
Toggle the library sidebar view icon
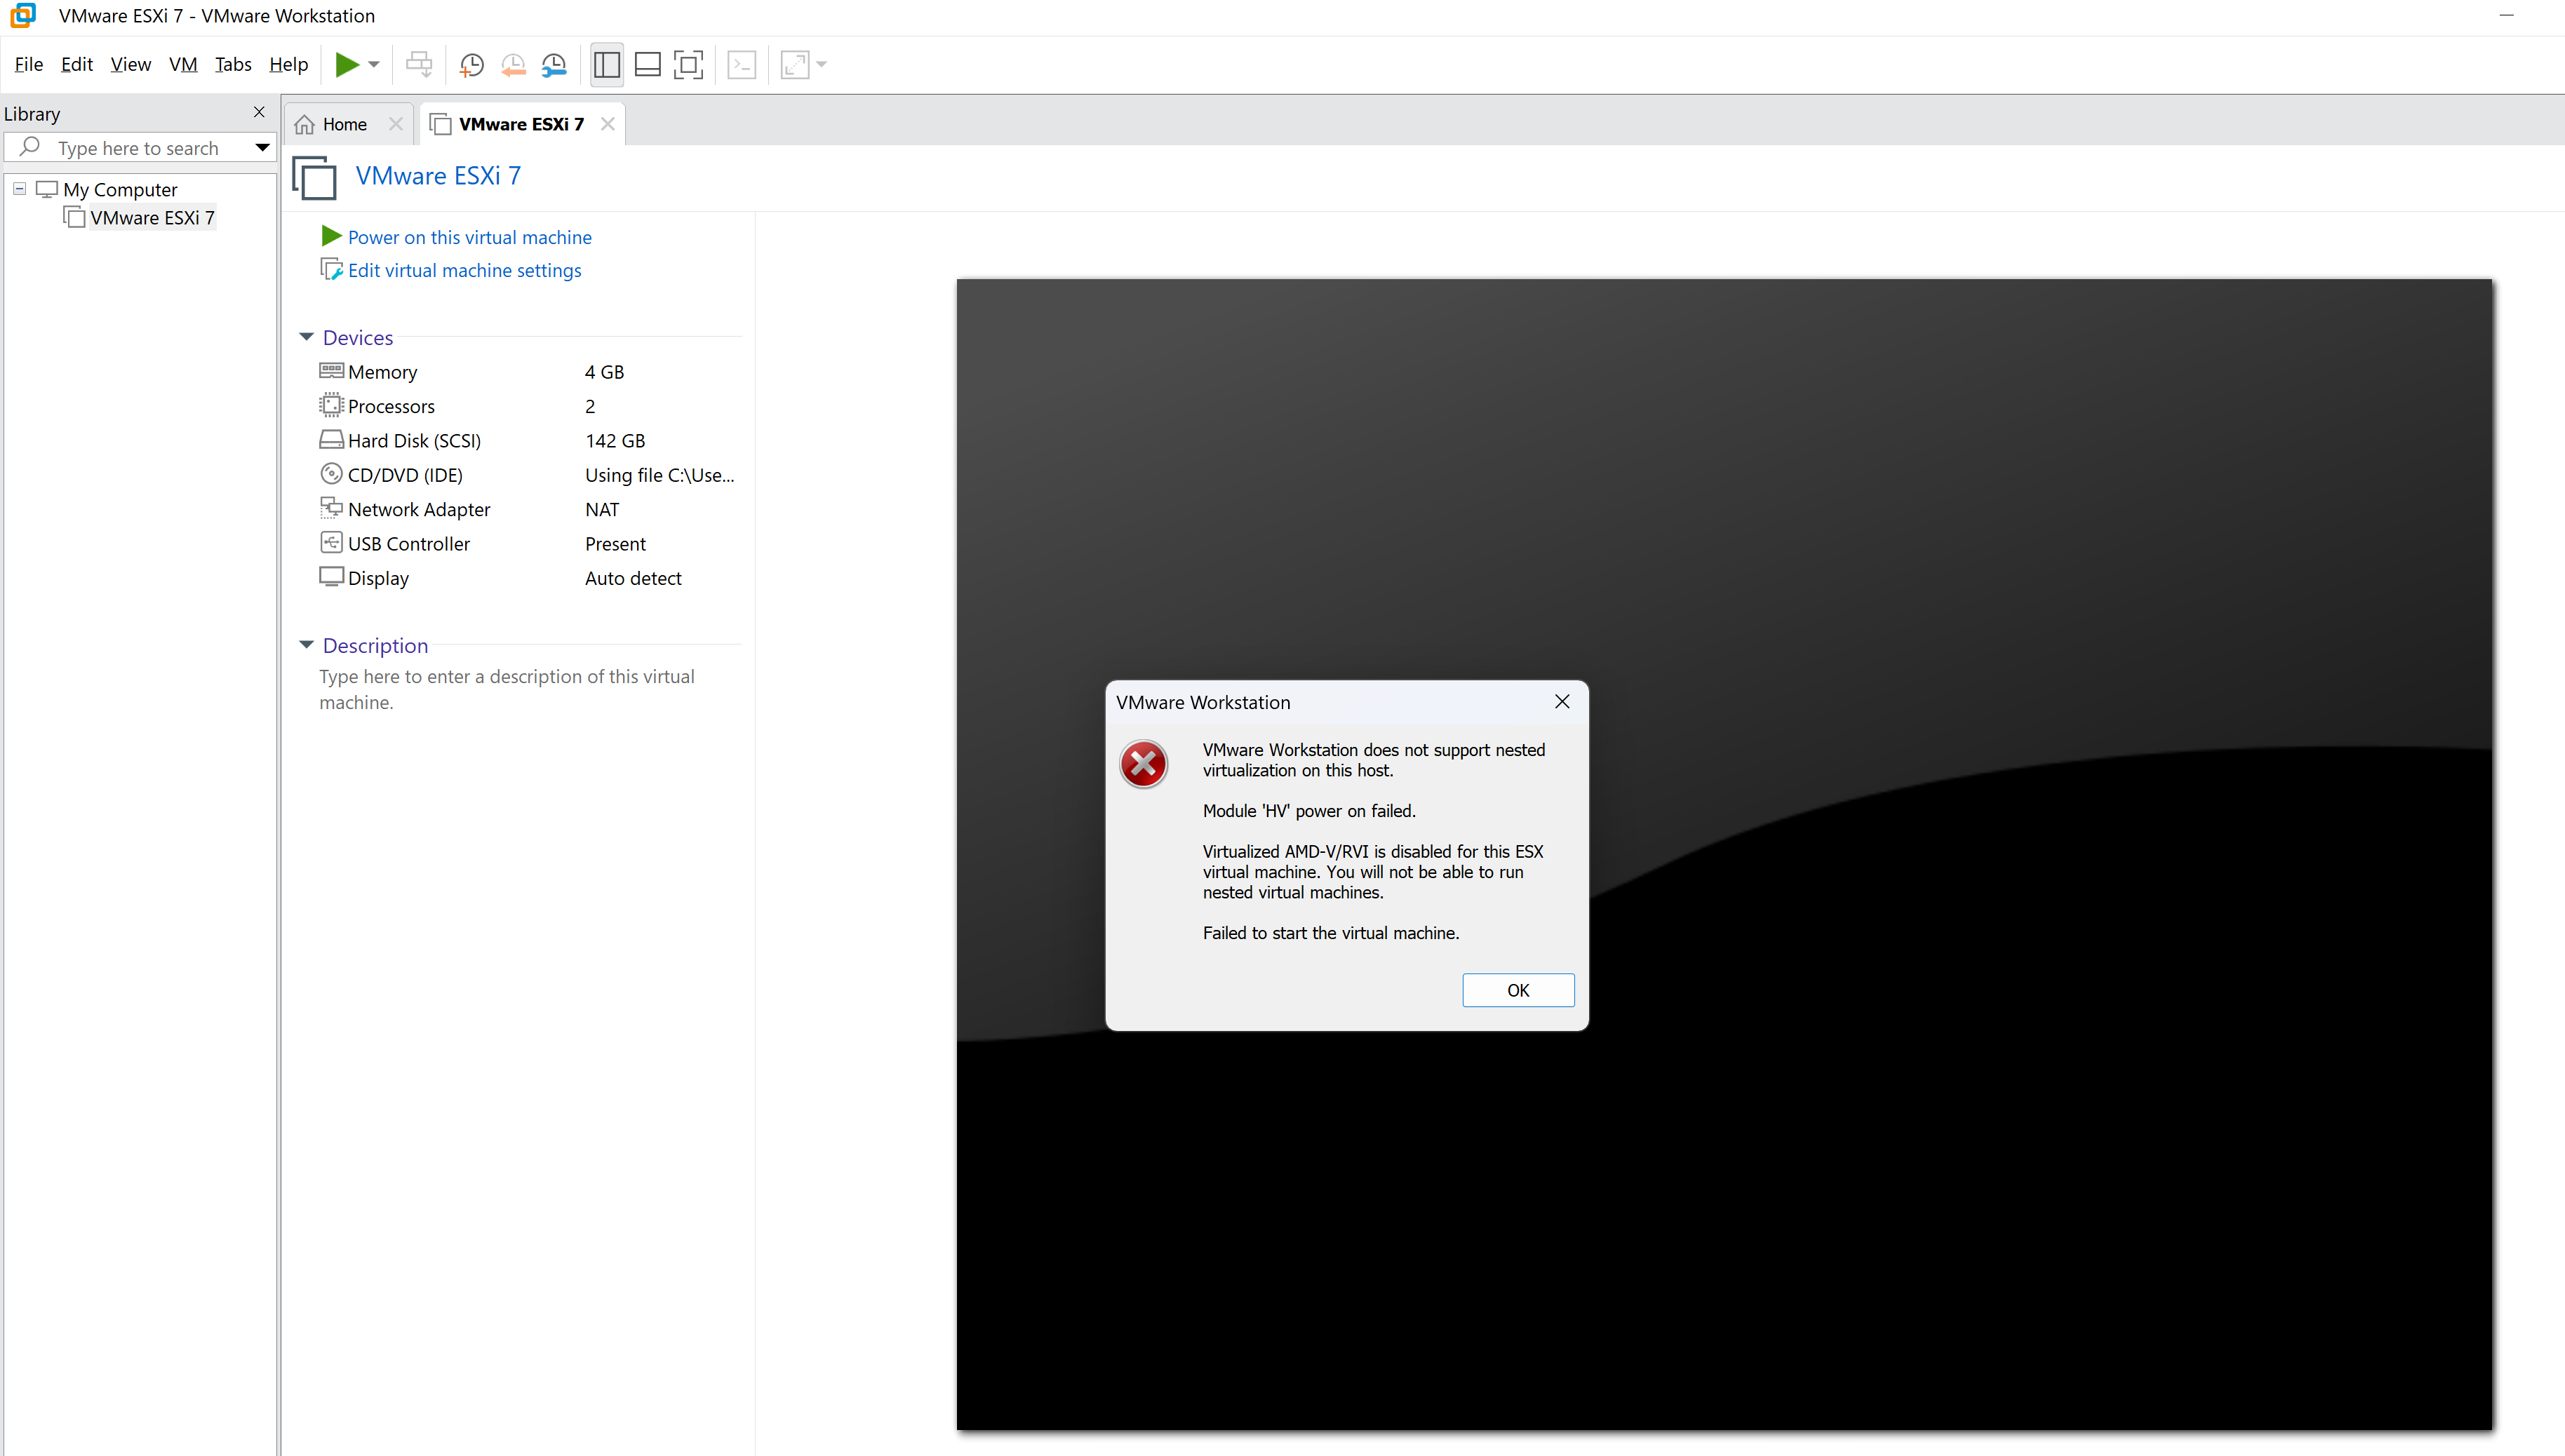coord(607,65)
